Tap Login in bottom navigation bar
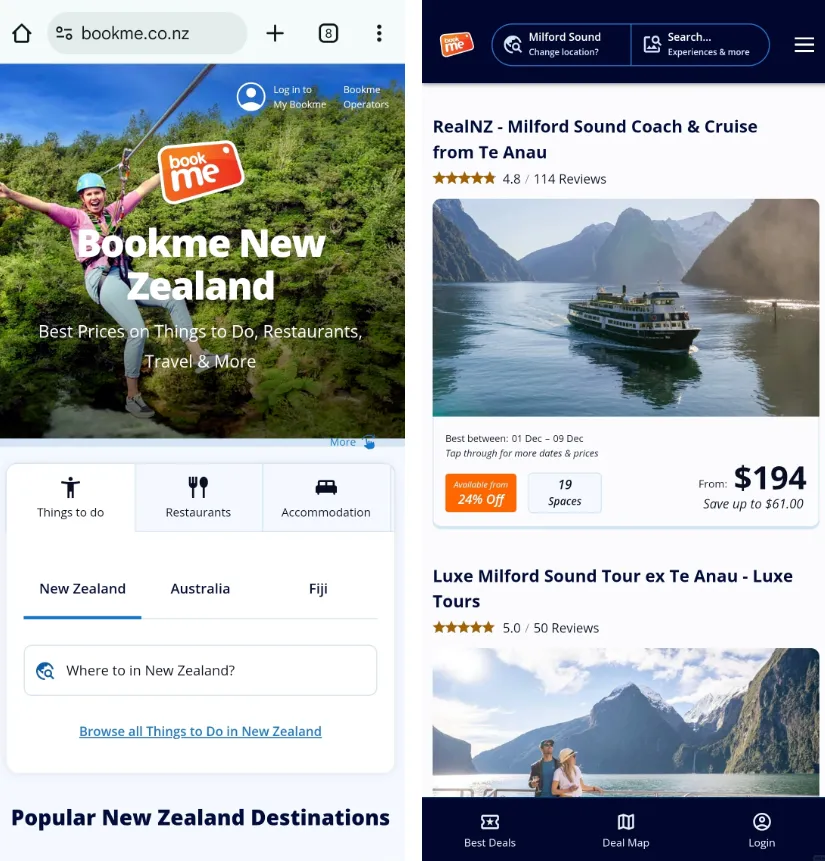825x861 pixels. (762, 831)
